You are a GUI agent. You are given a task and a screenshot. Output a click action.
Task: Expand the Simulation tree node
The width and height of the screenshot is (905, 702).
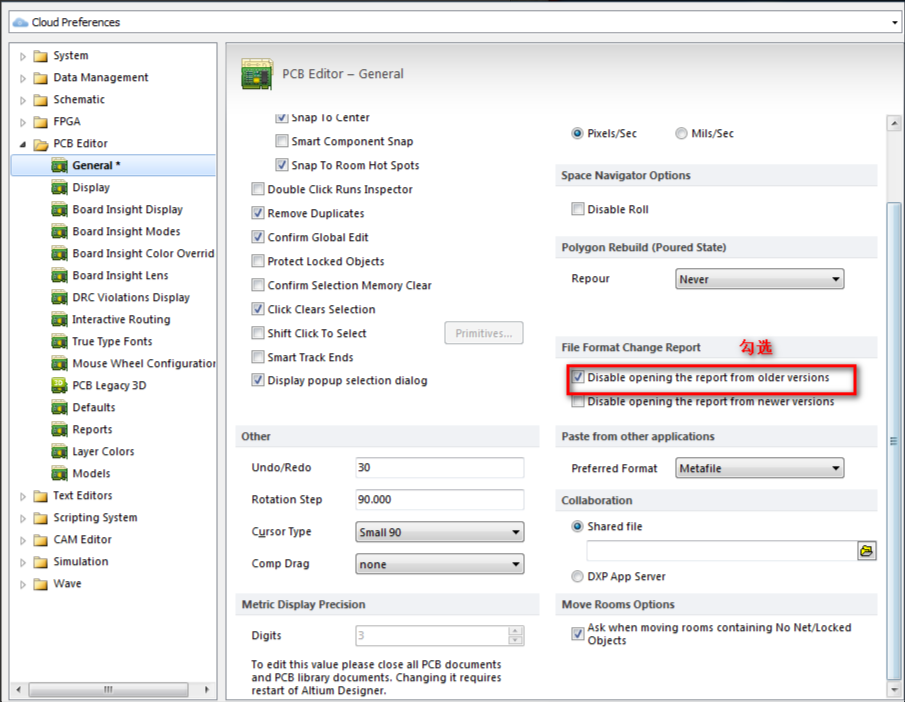pos(23,562)
